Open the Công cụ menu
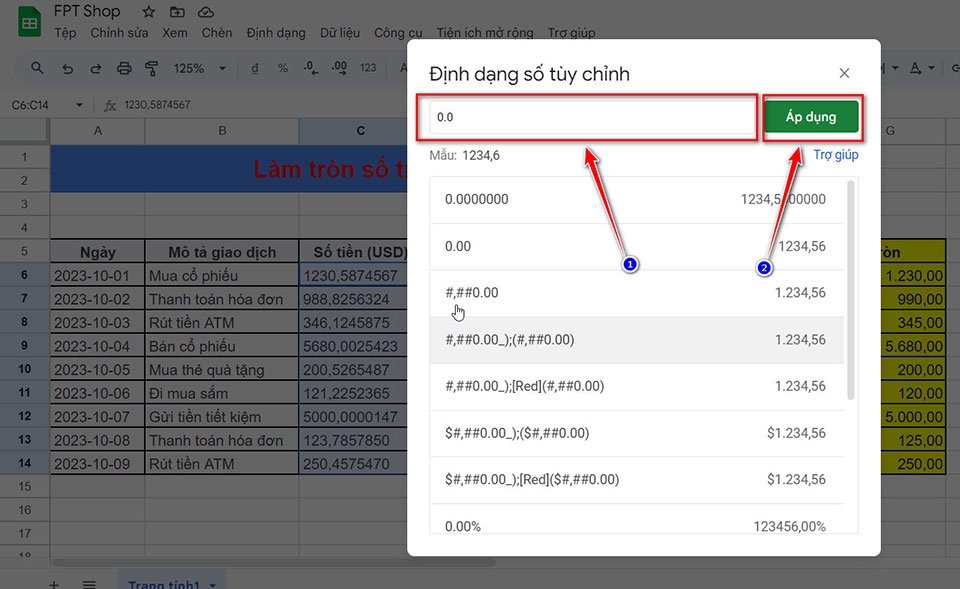This screenshot has height=589, width=960. click(398, 32)
